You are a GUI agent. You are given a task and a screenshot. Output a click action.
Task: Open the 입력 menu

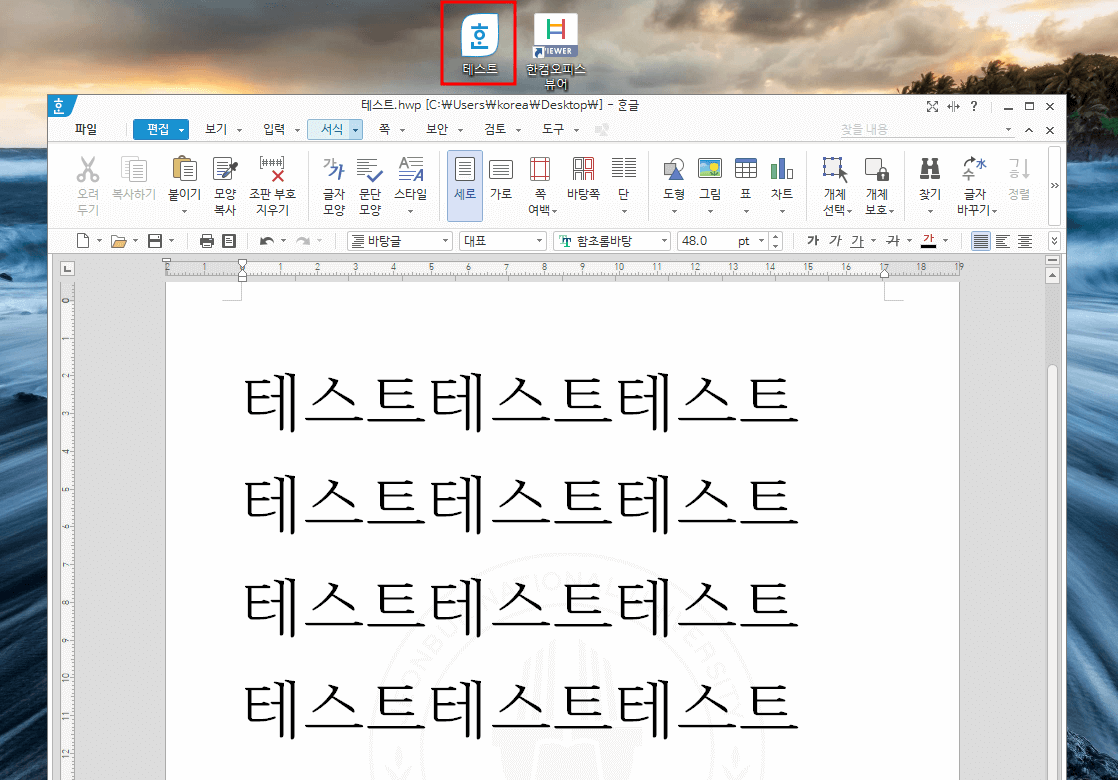(x=274, y=129)
